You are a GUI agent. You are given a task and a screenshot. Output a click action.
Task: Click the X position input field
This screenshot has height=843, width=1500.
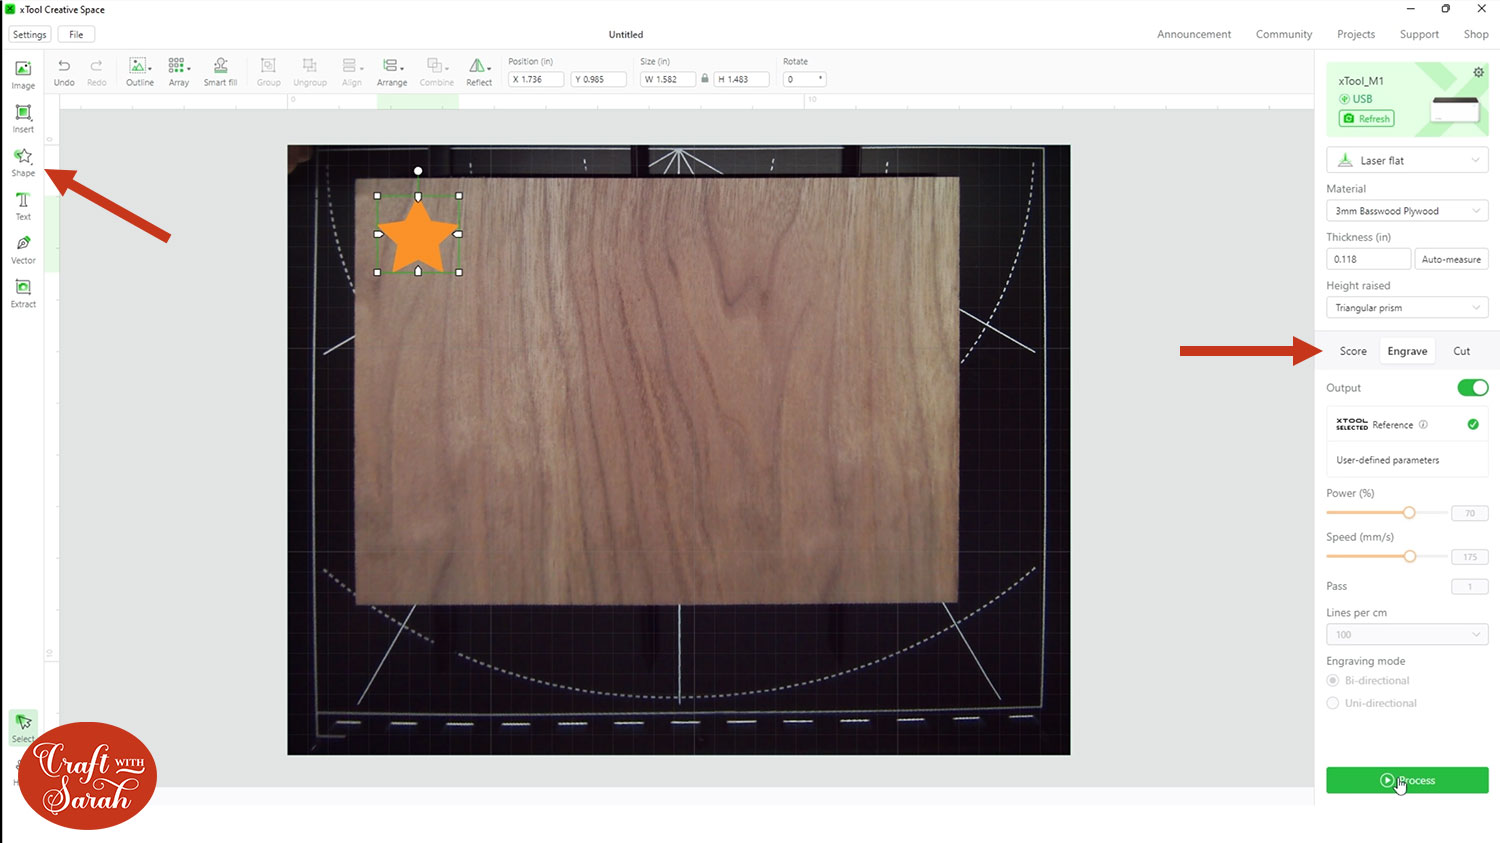tap(536, 79)
